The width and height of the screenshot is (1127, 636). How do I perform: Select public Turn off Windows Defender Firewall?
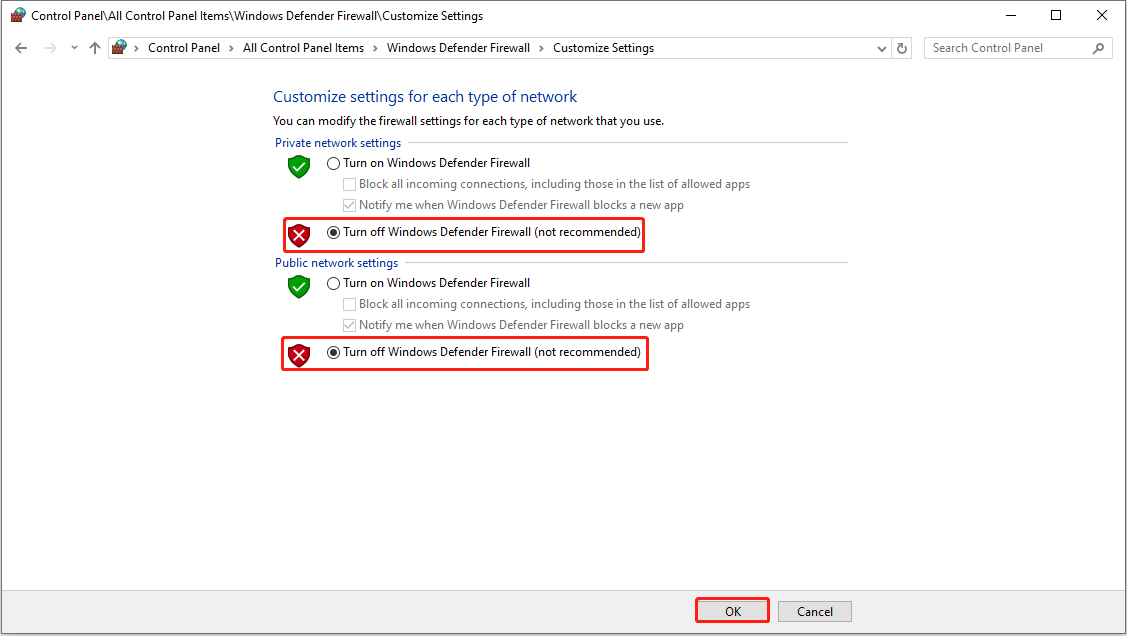tap(484, 352)
